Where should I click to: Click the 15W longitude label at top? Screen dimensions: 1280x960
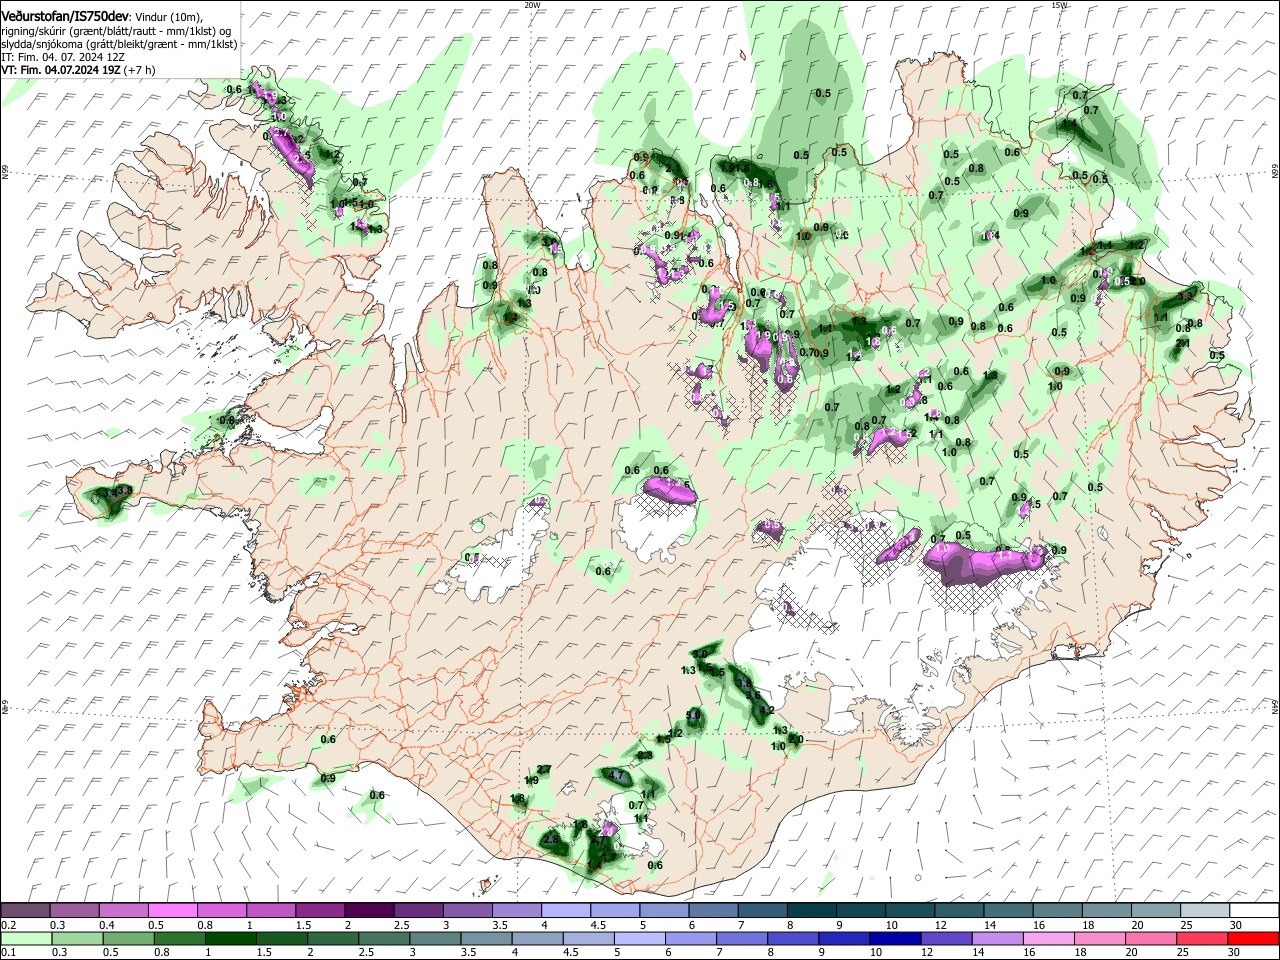click(1060, 5)
